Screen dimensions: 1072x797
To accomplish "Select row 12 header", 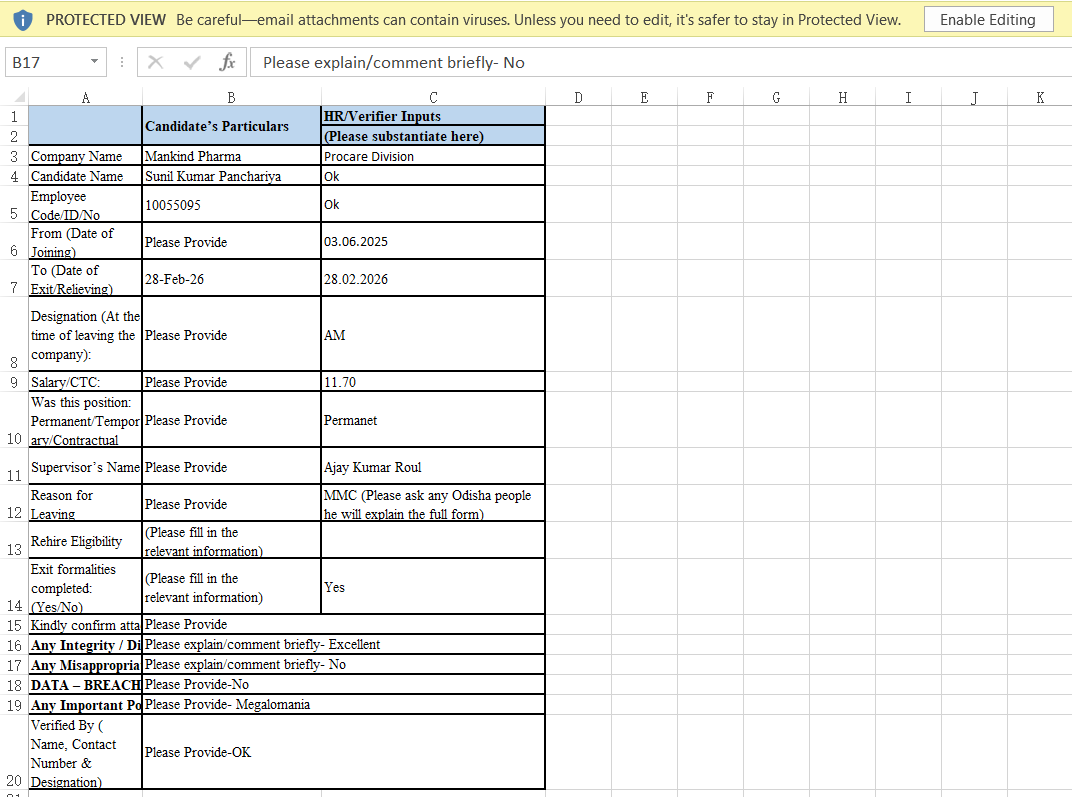I will click(14, 503).
